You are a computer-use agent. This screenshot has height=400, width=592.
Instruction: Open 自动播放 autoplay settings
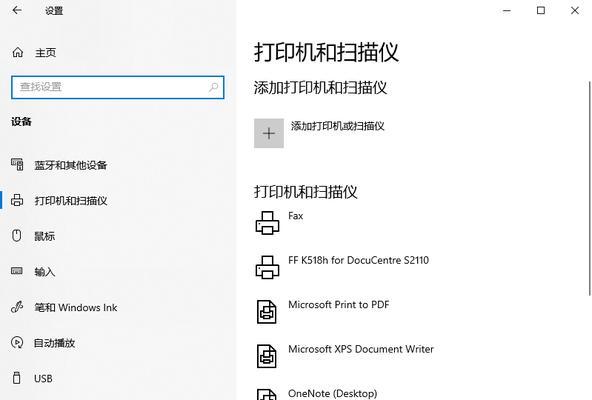(x=54, y=343)
